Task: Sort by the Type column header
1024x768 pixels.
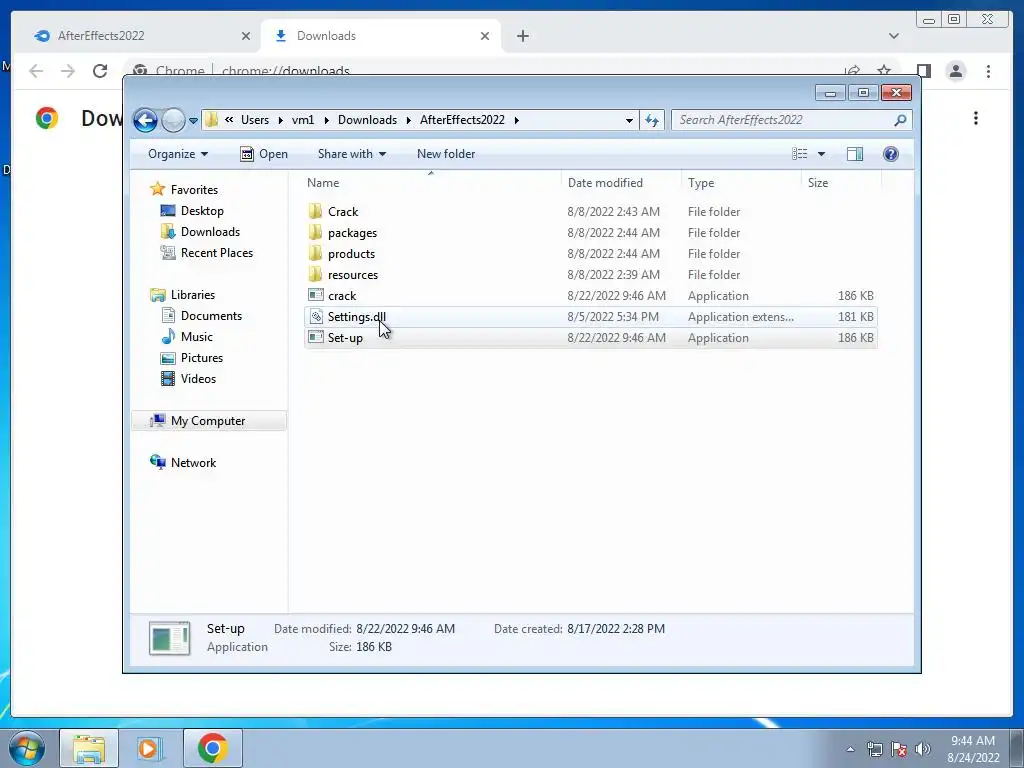Action: (741, 183)
